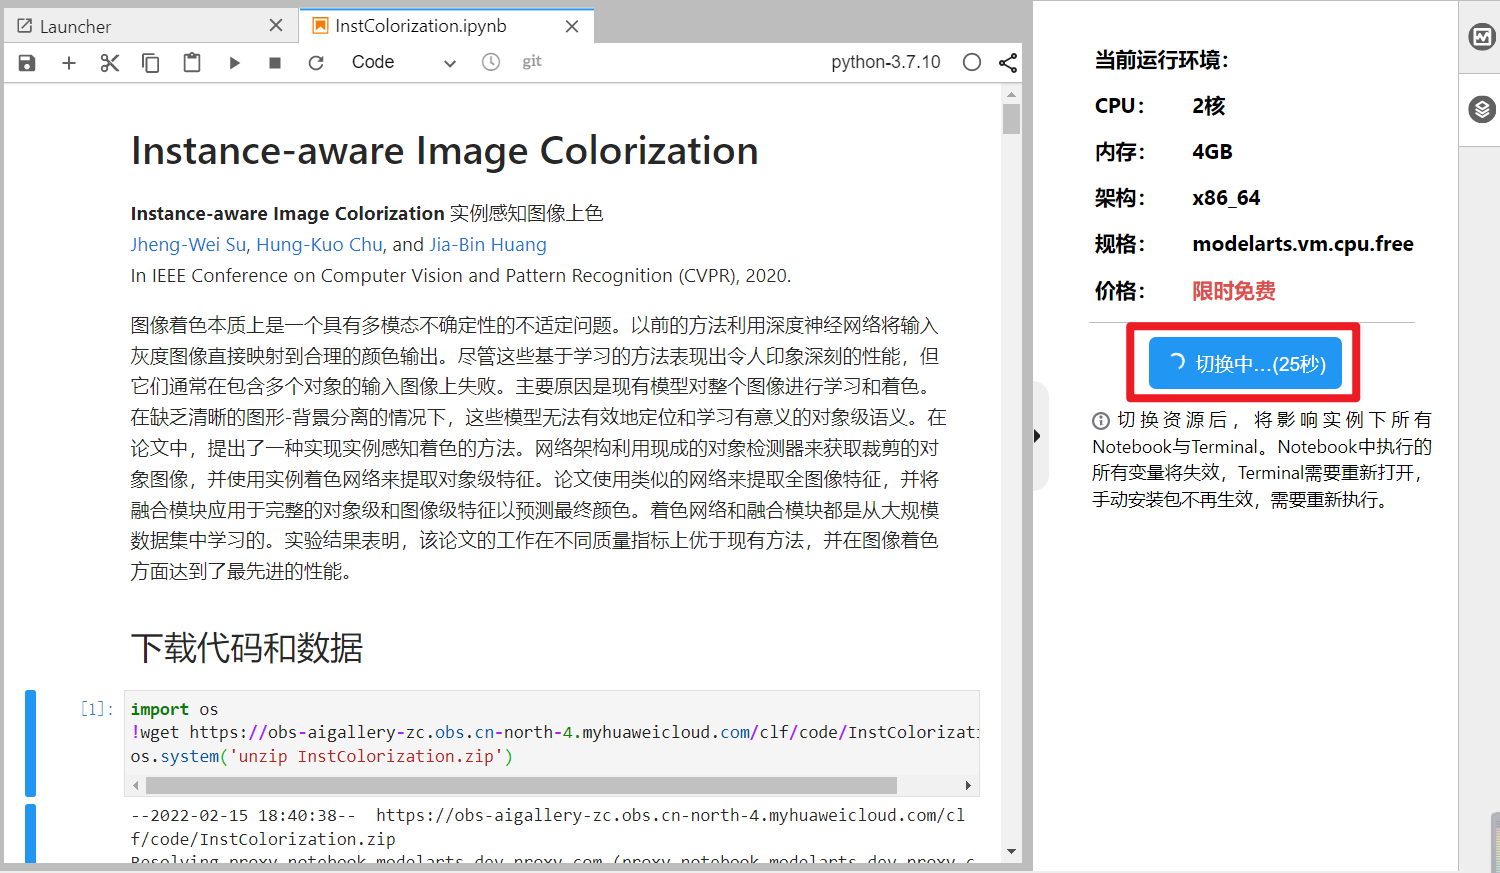Click the clock history icon in the toolbar

(491, 62)
